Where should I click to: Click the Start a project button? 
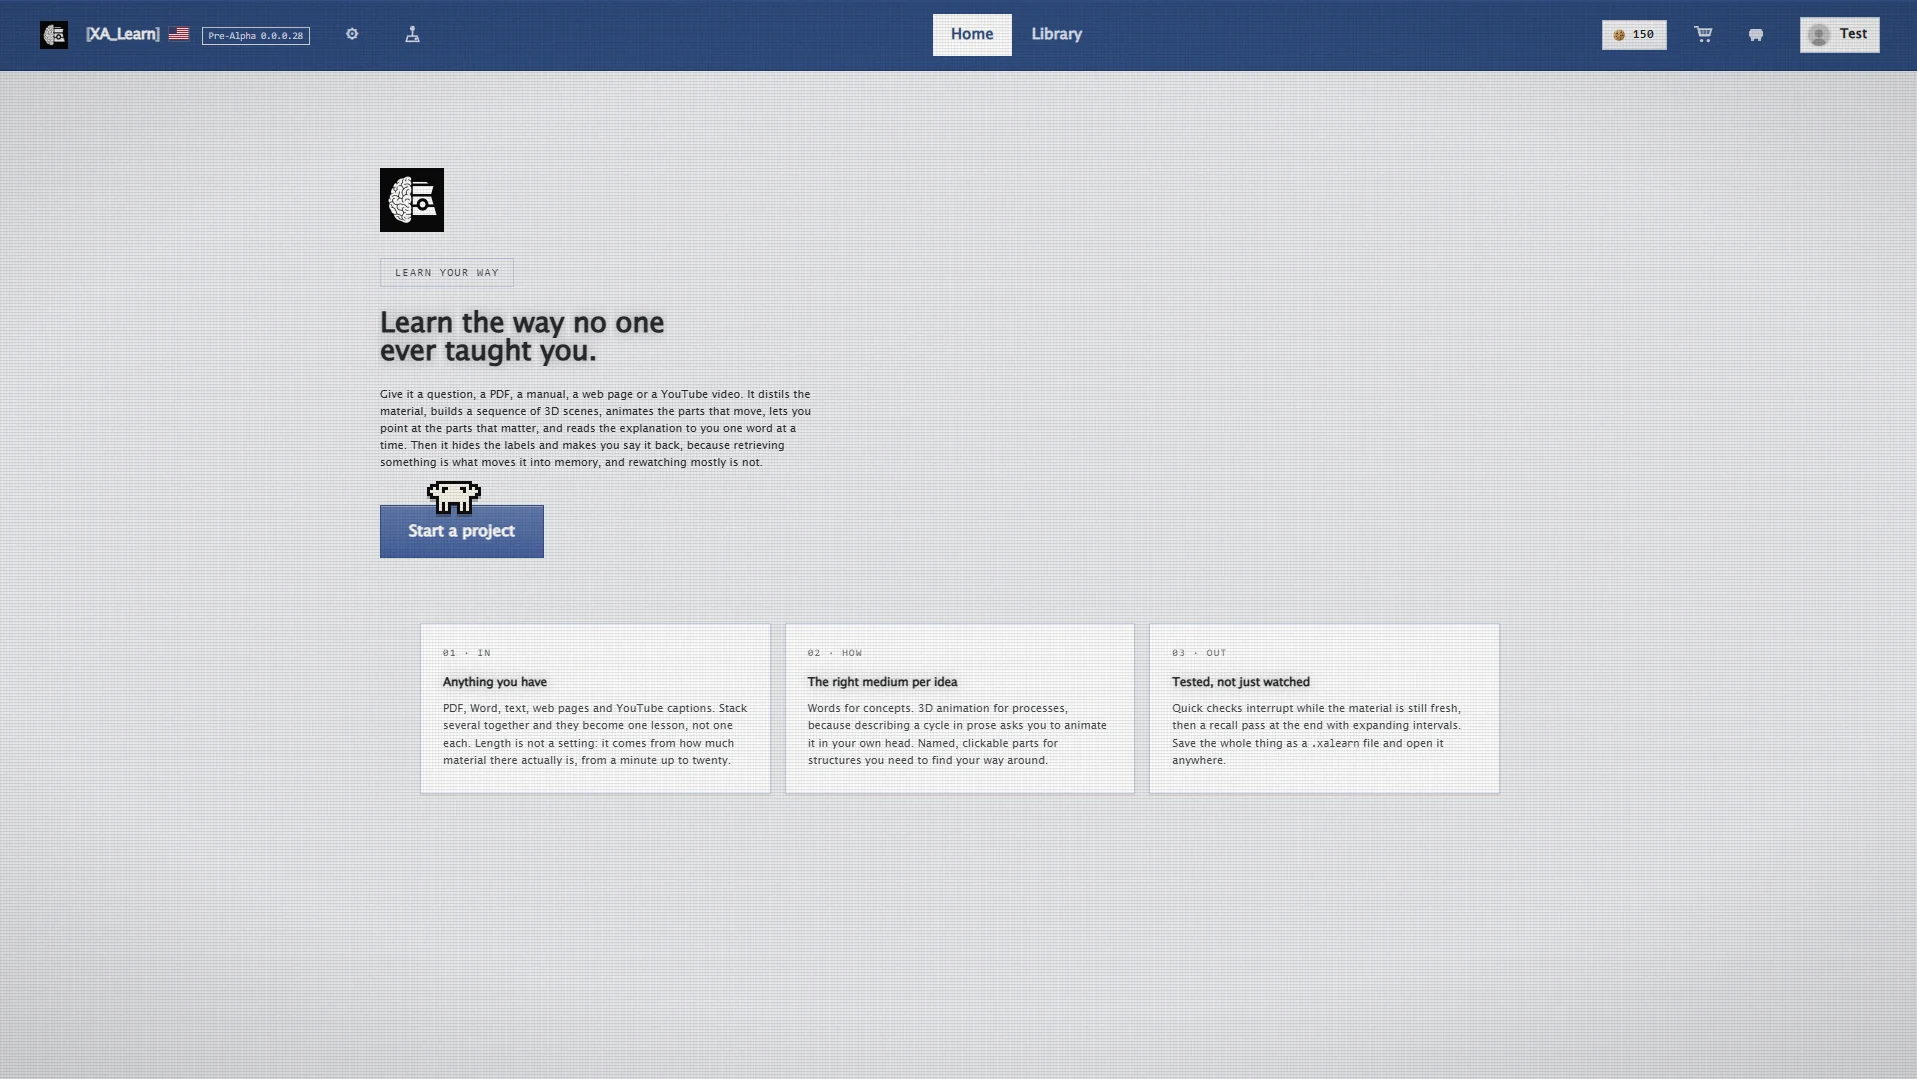pyautogui.click(x=462, y=531)
